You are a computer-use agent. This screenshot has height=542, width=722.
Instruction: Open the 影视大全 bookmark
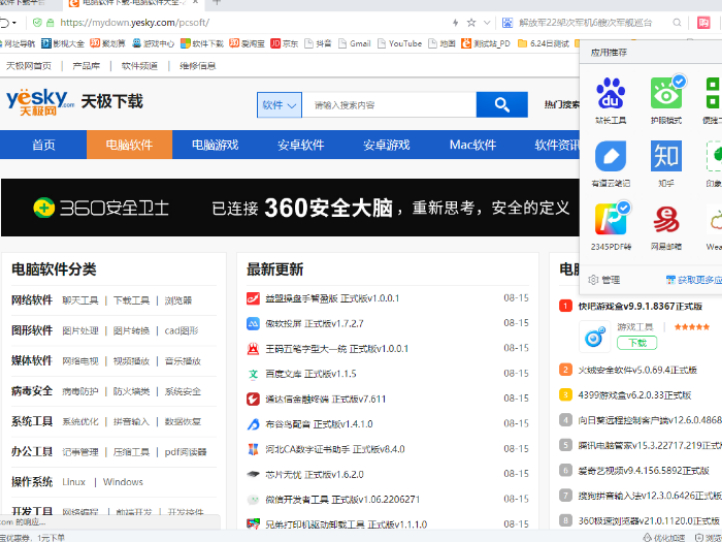coord(63,43)
